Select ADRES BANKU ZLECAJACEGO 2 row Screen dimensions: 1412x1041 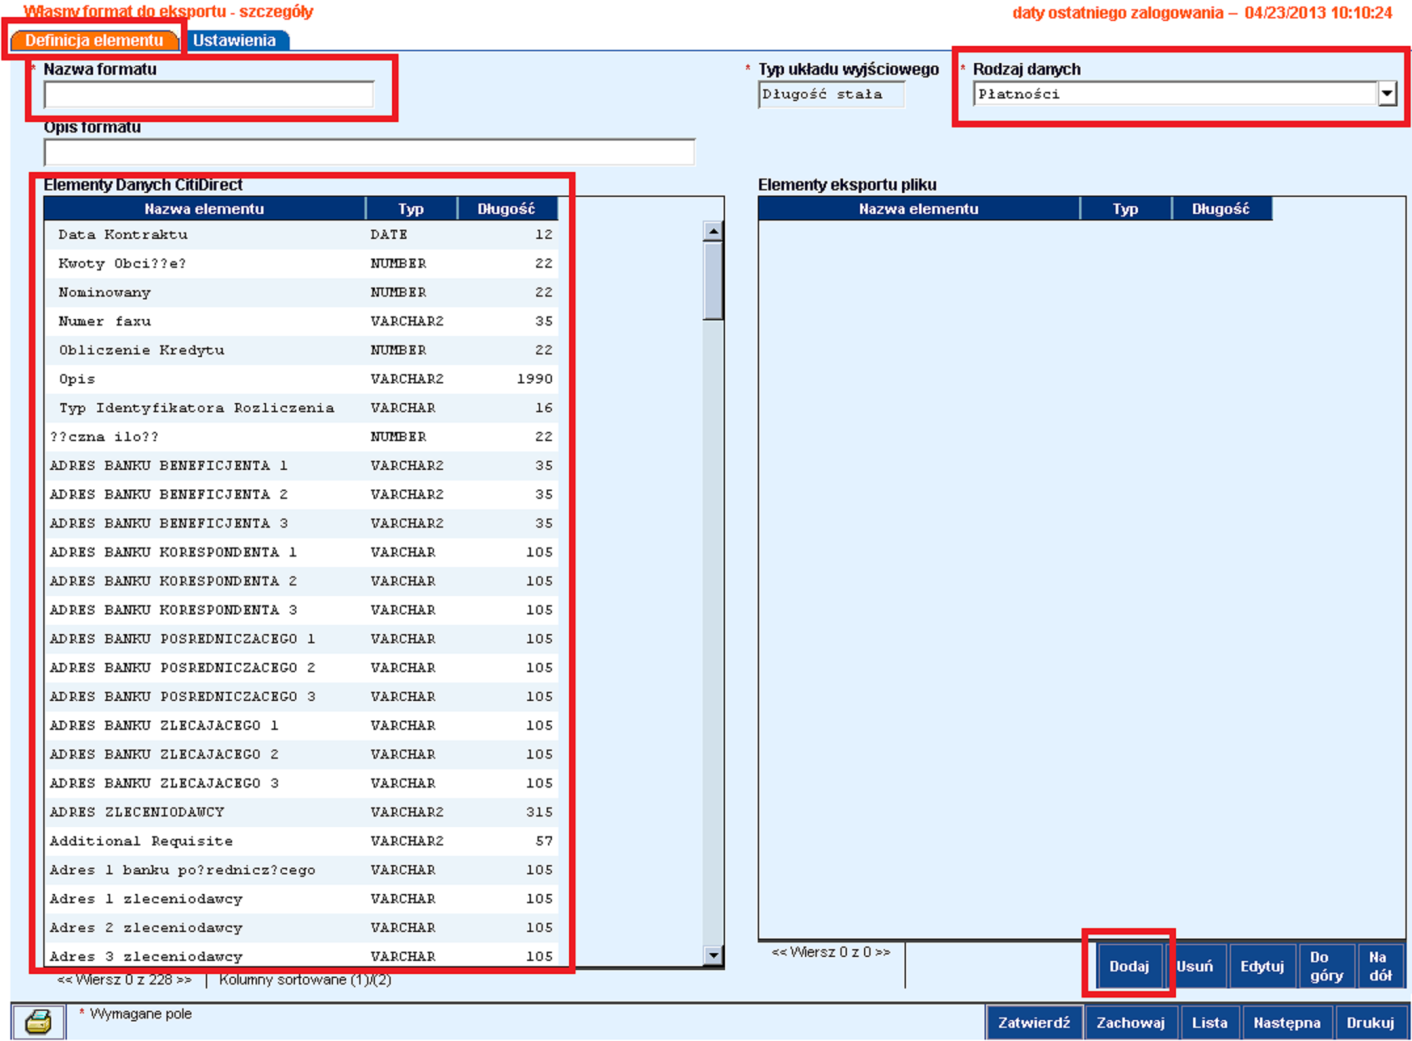pyautogui.click(x=301, y=755)
